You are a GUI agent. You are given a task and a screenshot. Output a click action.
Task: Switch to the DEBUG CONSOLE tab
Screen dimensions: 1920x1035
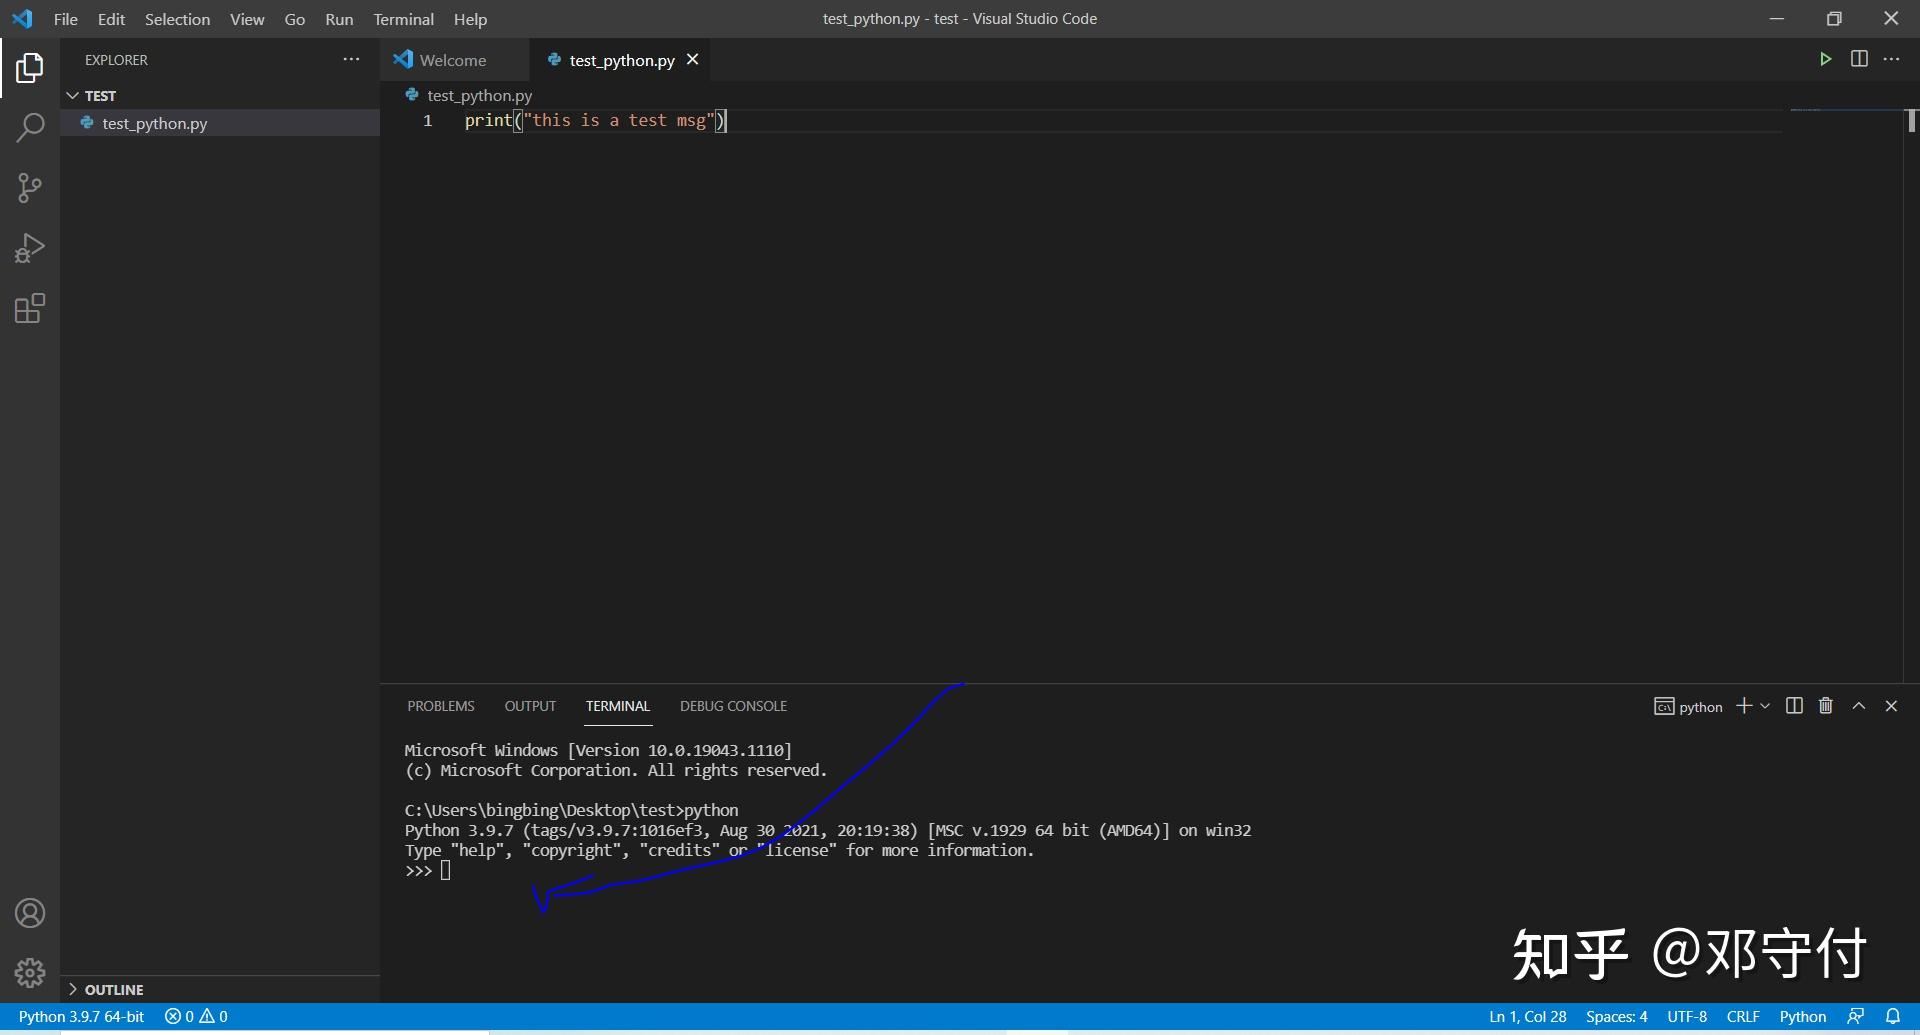[x=733, y=706]
